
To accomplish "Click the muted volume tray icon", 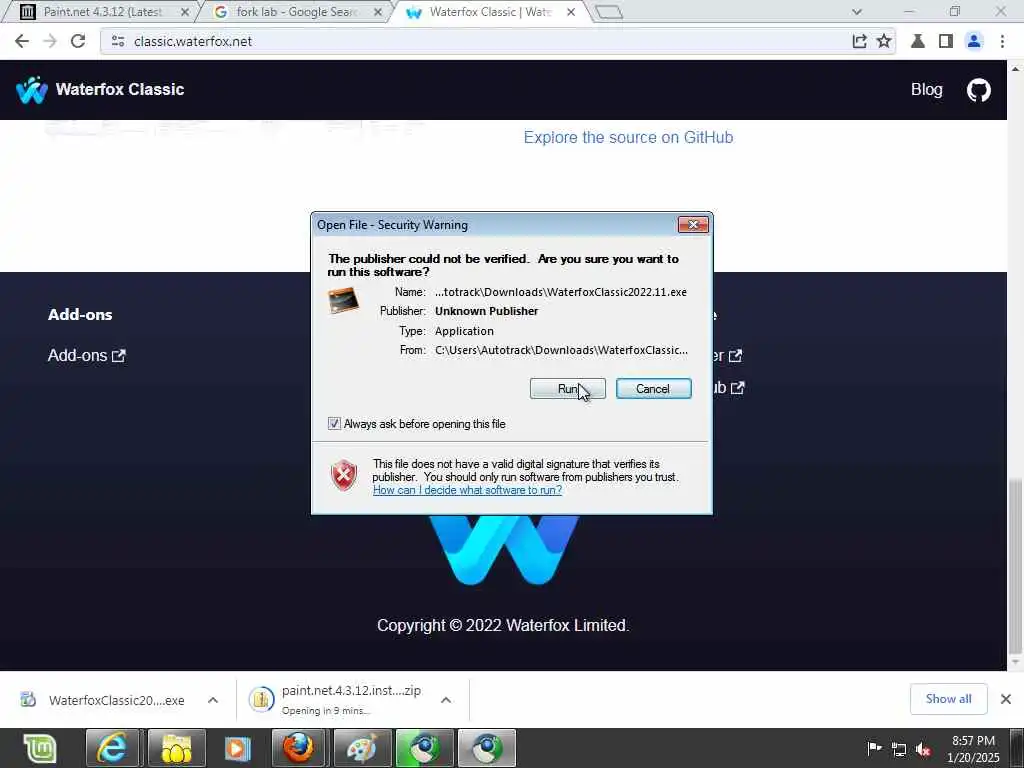I will (x=923, y=749).
